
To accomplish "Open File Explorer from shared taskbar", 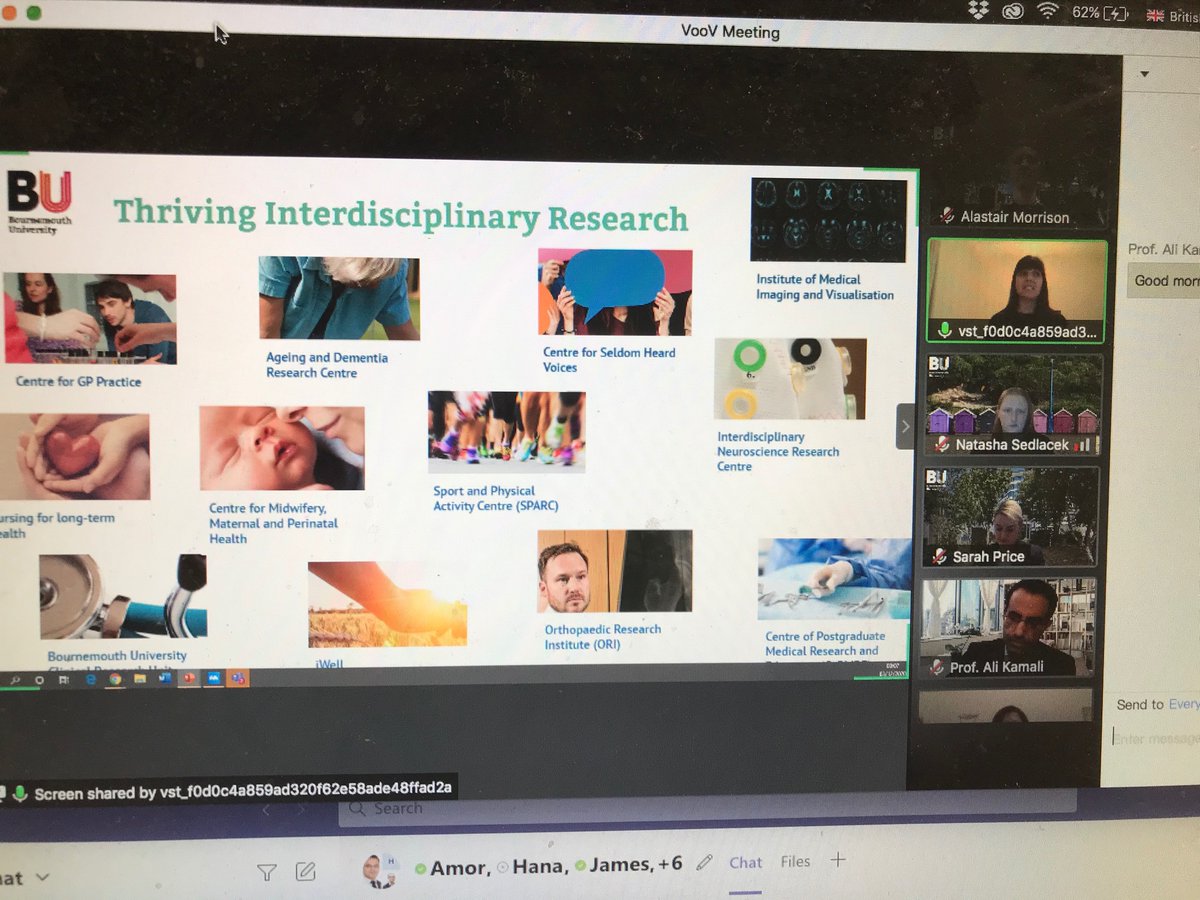I will [139, 679].
